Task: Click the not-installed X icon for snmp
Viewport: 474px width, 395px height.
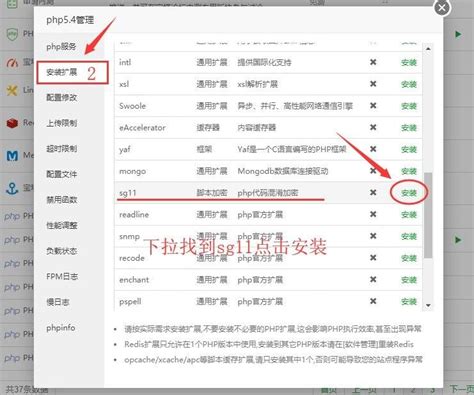Action: pos(373,236)
